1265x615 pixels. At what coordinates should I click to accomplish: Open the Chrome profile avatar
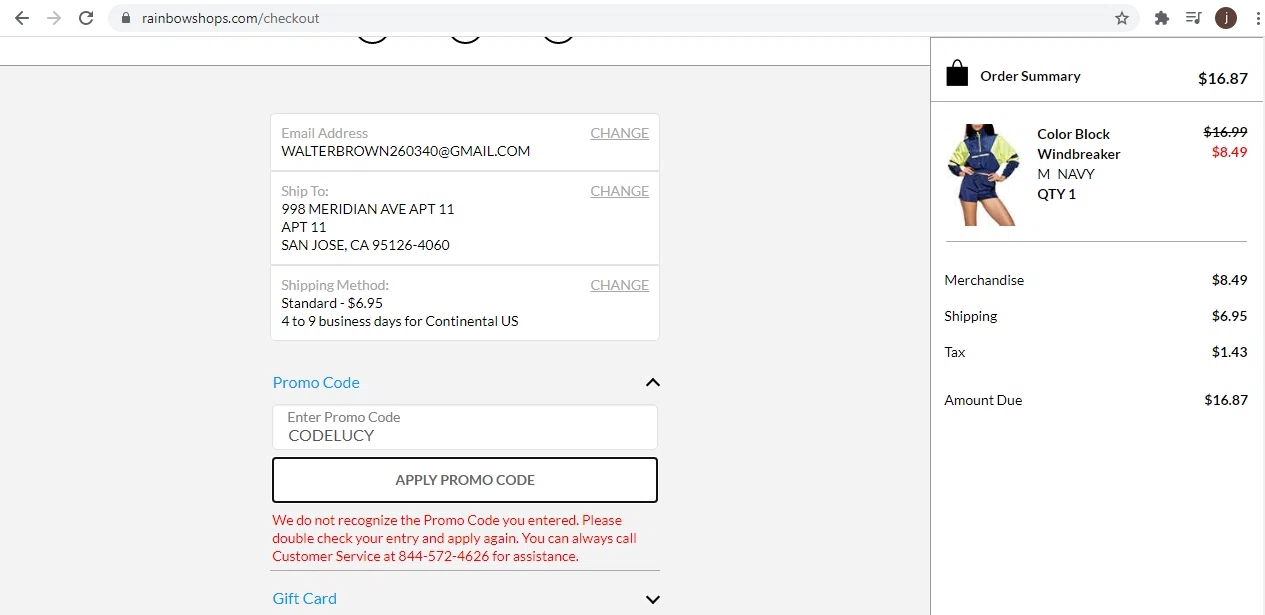click(1225, 18)
